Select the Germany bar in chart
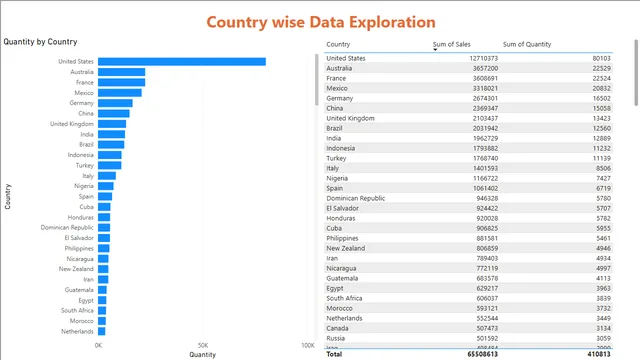Image resolution: width=640 pixels, height=360 pixels. pos(115,103)
